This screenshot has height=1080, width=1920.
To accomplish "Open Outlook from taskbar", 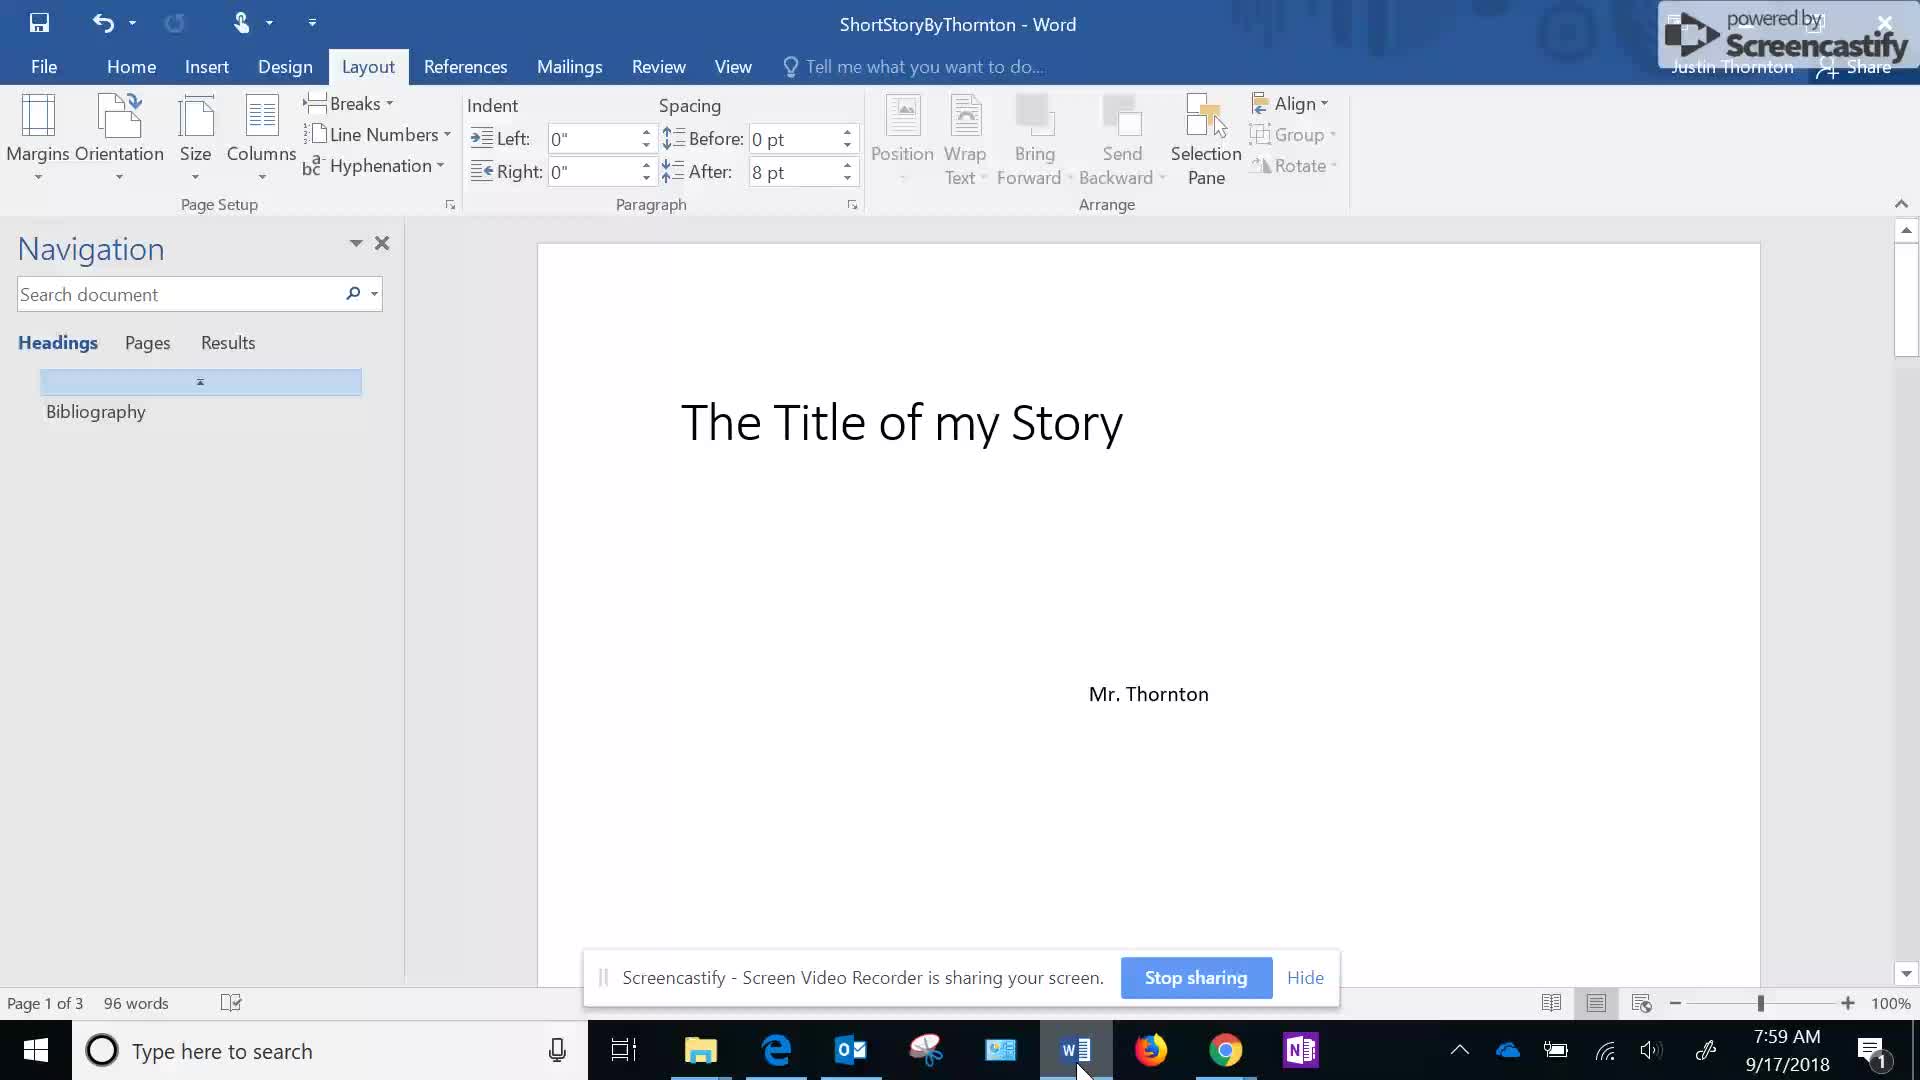I will (851, 1050).
